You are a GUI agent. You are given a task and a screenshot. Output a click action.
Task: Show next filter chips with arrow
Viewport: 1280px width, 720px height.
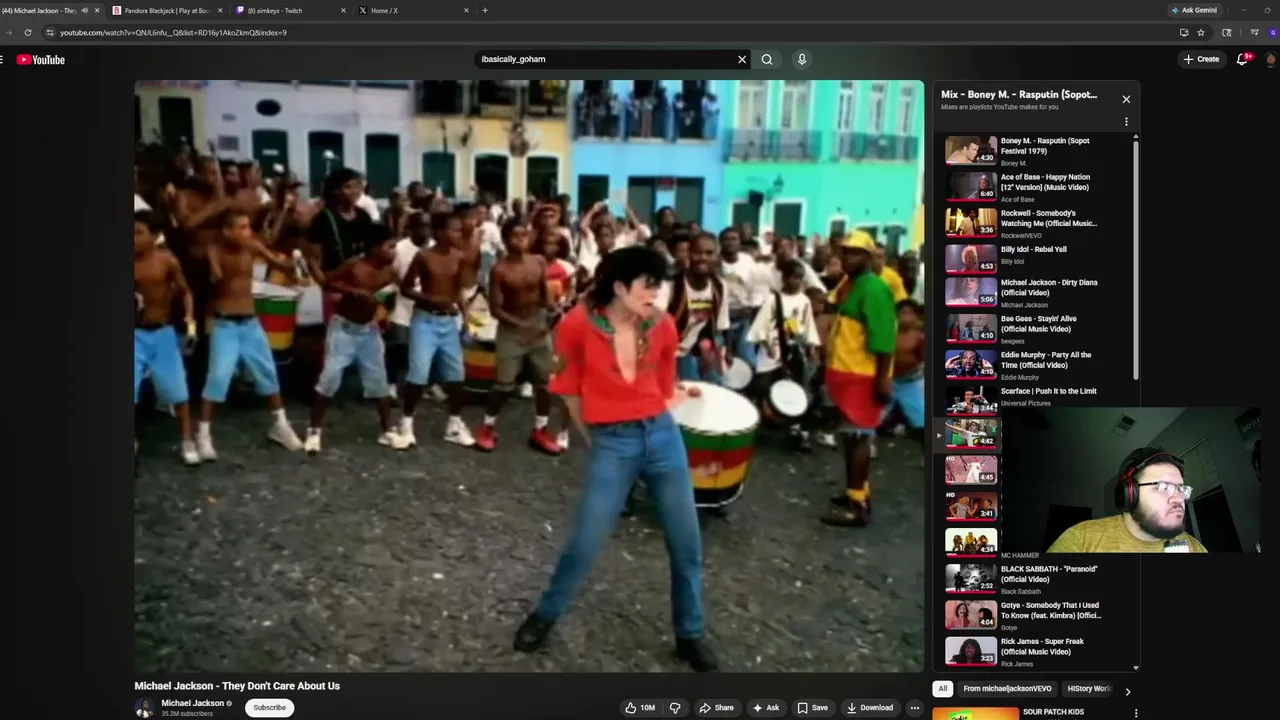pyautogui.click(x=1127, y=691)
